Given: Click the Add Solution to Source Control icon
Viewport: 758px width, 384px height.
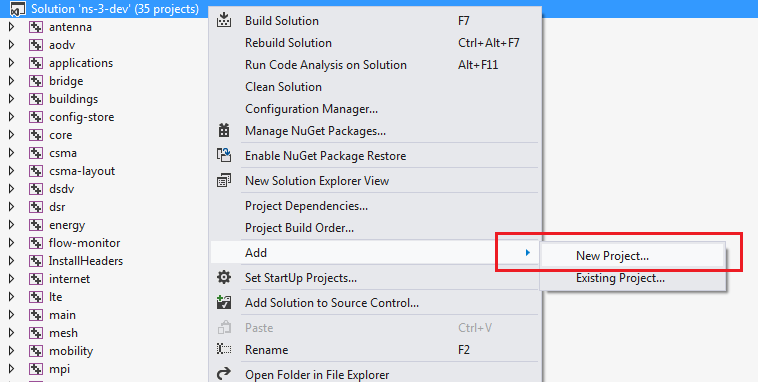Looking at the screenshot, I should pos(224,303).
